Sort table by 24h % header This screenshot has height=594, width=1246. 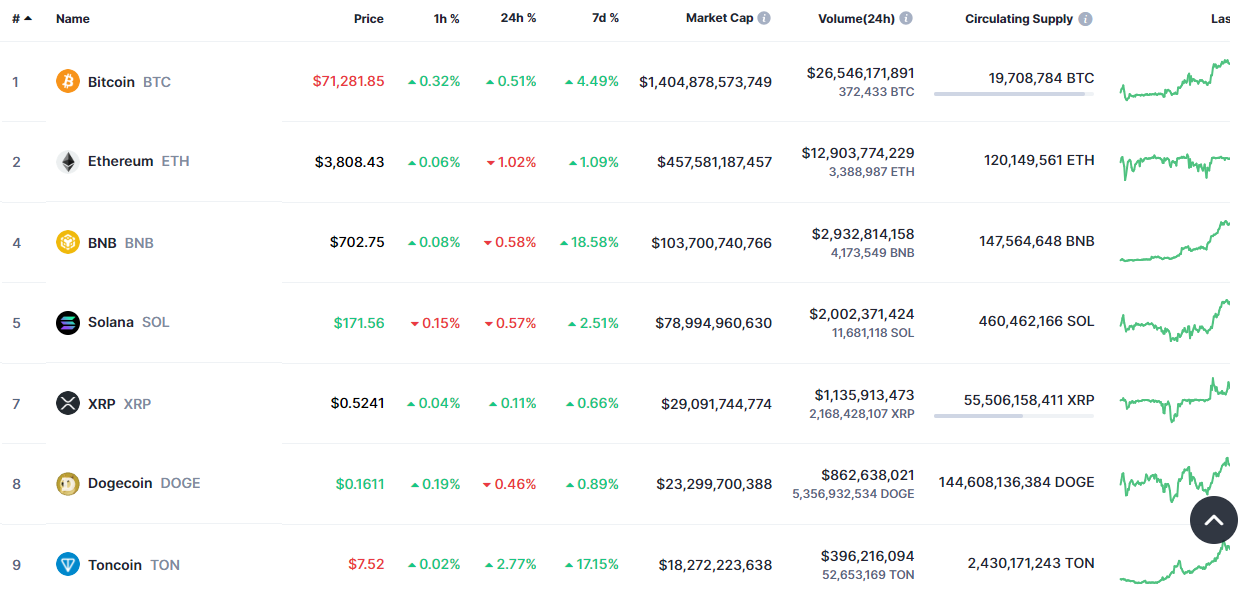[518, 18]
